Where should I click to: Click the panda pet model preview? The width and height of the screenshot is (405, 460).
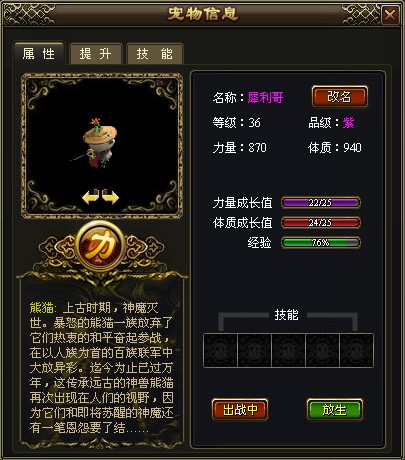point(100,143)
